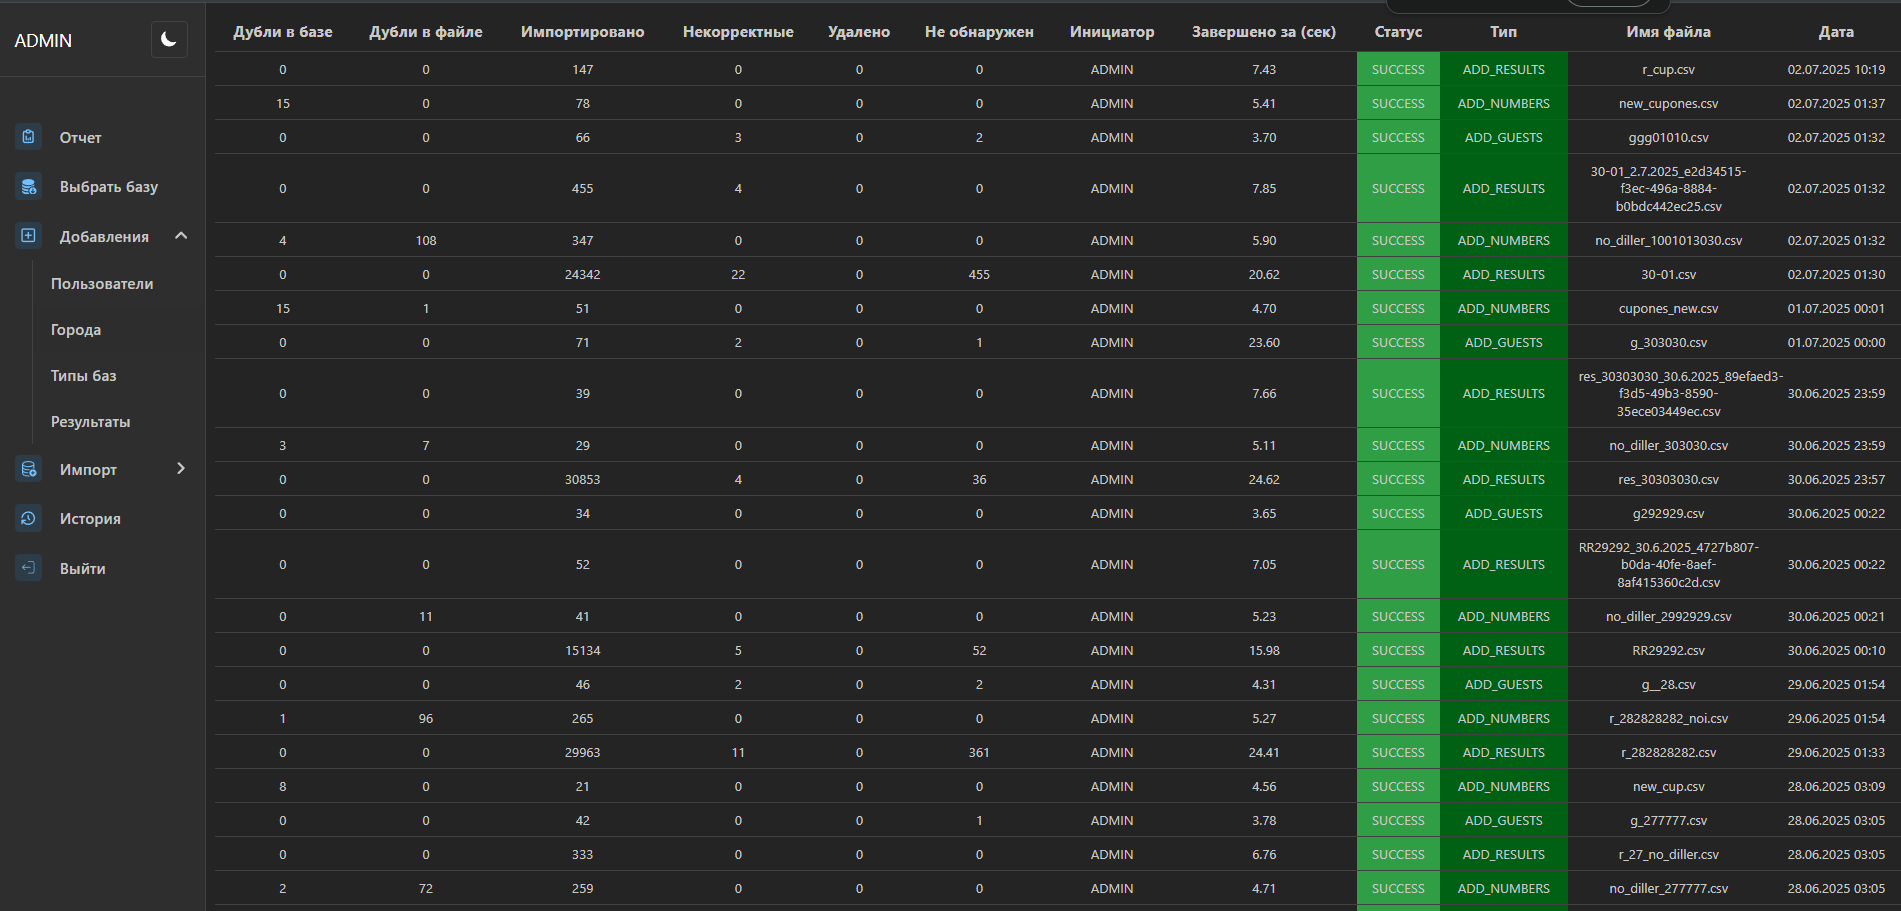Image resolution: width=1901 pixels, height=911 pixels.
Task: Click the История clock icon
Action: click(x=29, y=518)
